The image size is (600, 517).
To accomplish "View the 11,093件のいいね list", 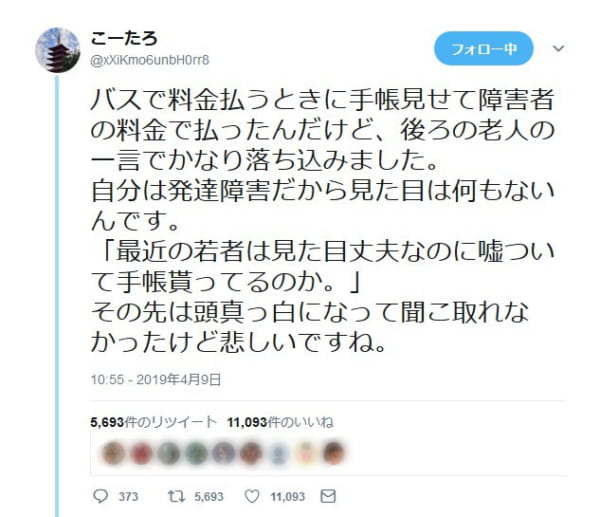I will (280, 422).
